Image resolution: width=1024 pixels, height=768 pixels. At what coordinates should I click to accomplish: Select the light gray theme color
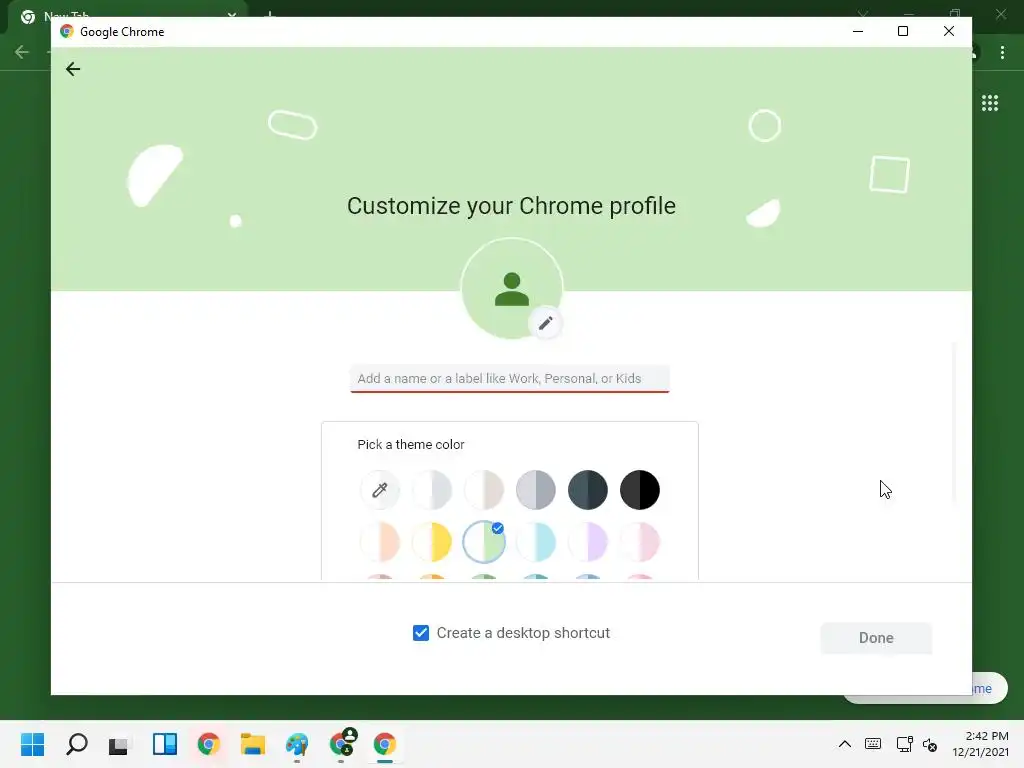(x=432, y=490)
